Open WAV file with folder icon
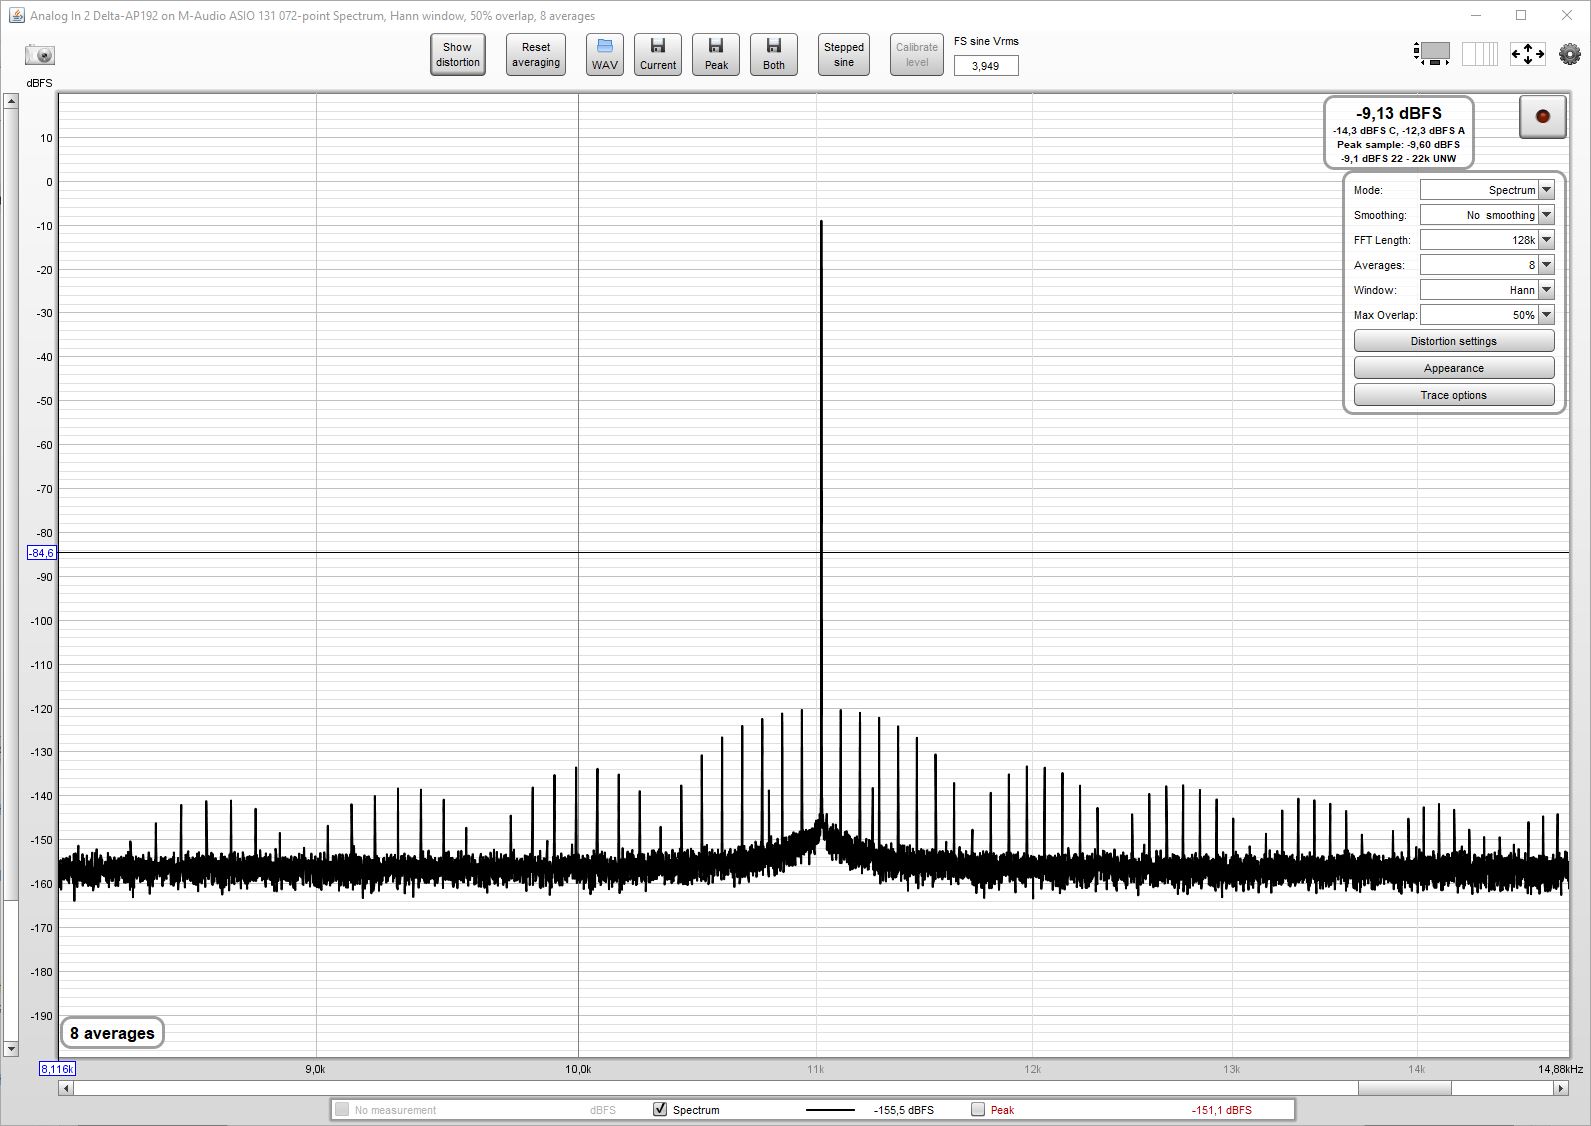1591x1126 pixels. pyautogui.click(x=604, y=54)
